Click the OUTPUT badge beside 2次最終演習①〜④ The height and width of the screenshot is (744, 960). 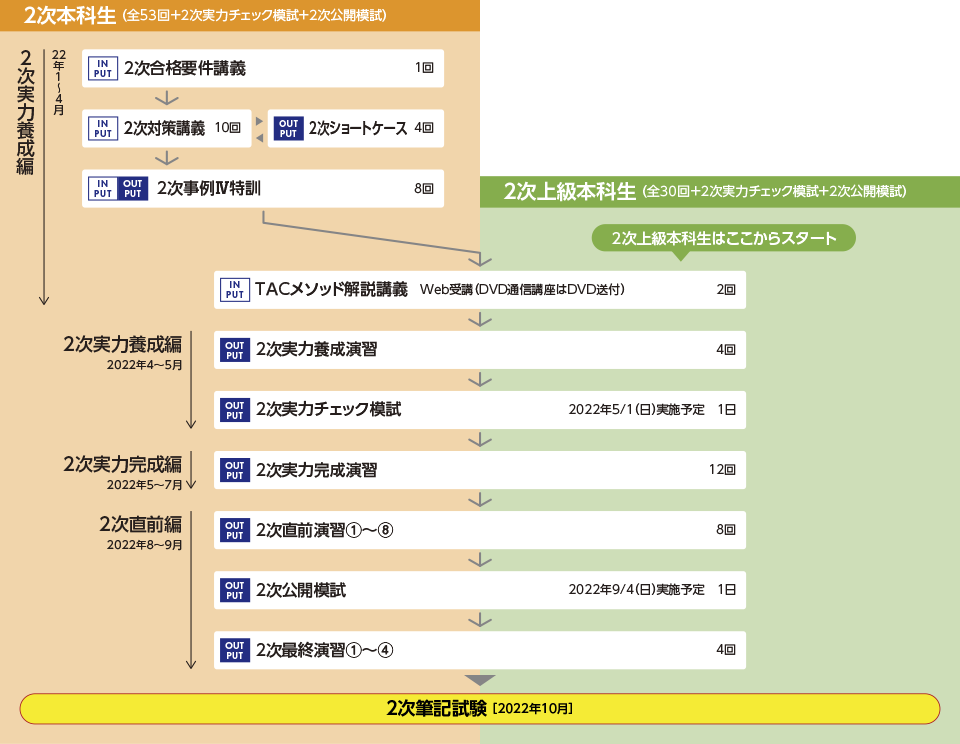[234, 650]
